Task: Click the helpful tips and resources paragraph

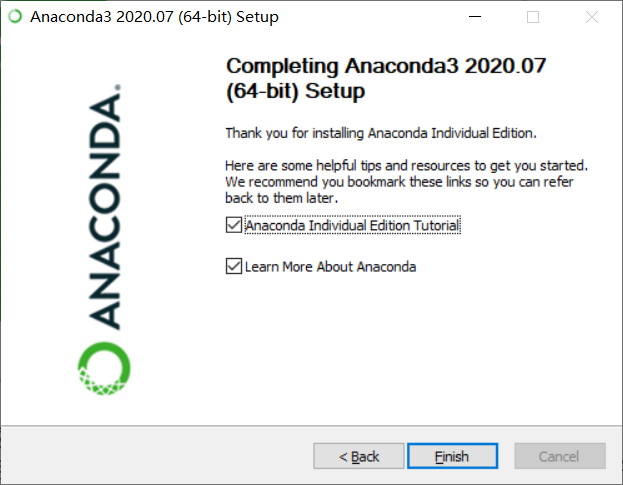Action: [x=406, y=182]
